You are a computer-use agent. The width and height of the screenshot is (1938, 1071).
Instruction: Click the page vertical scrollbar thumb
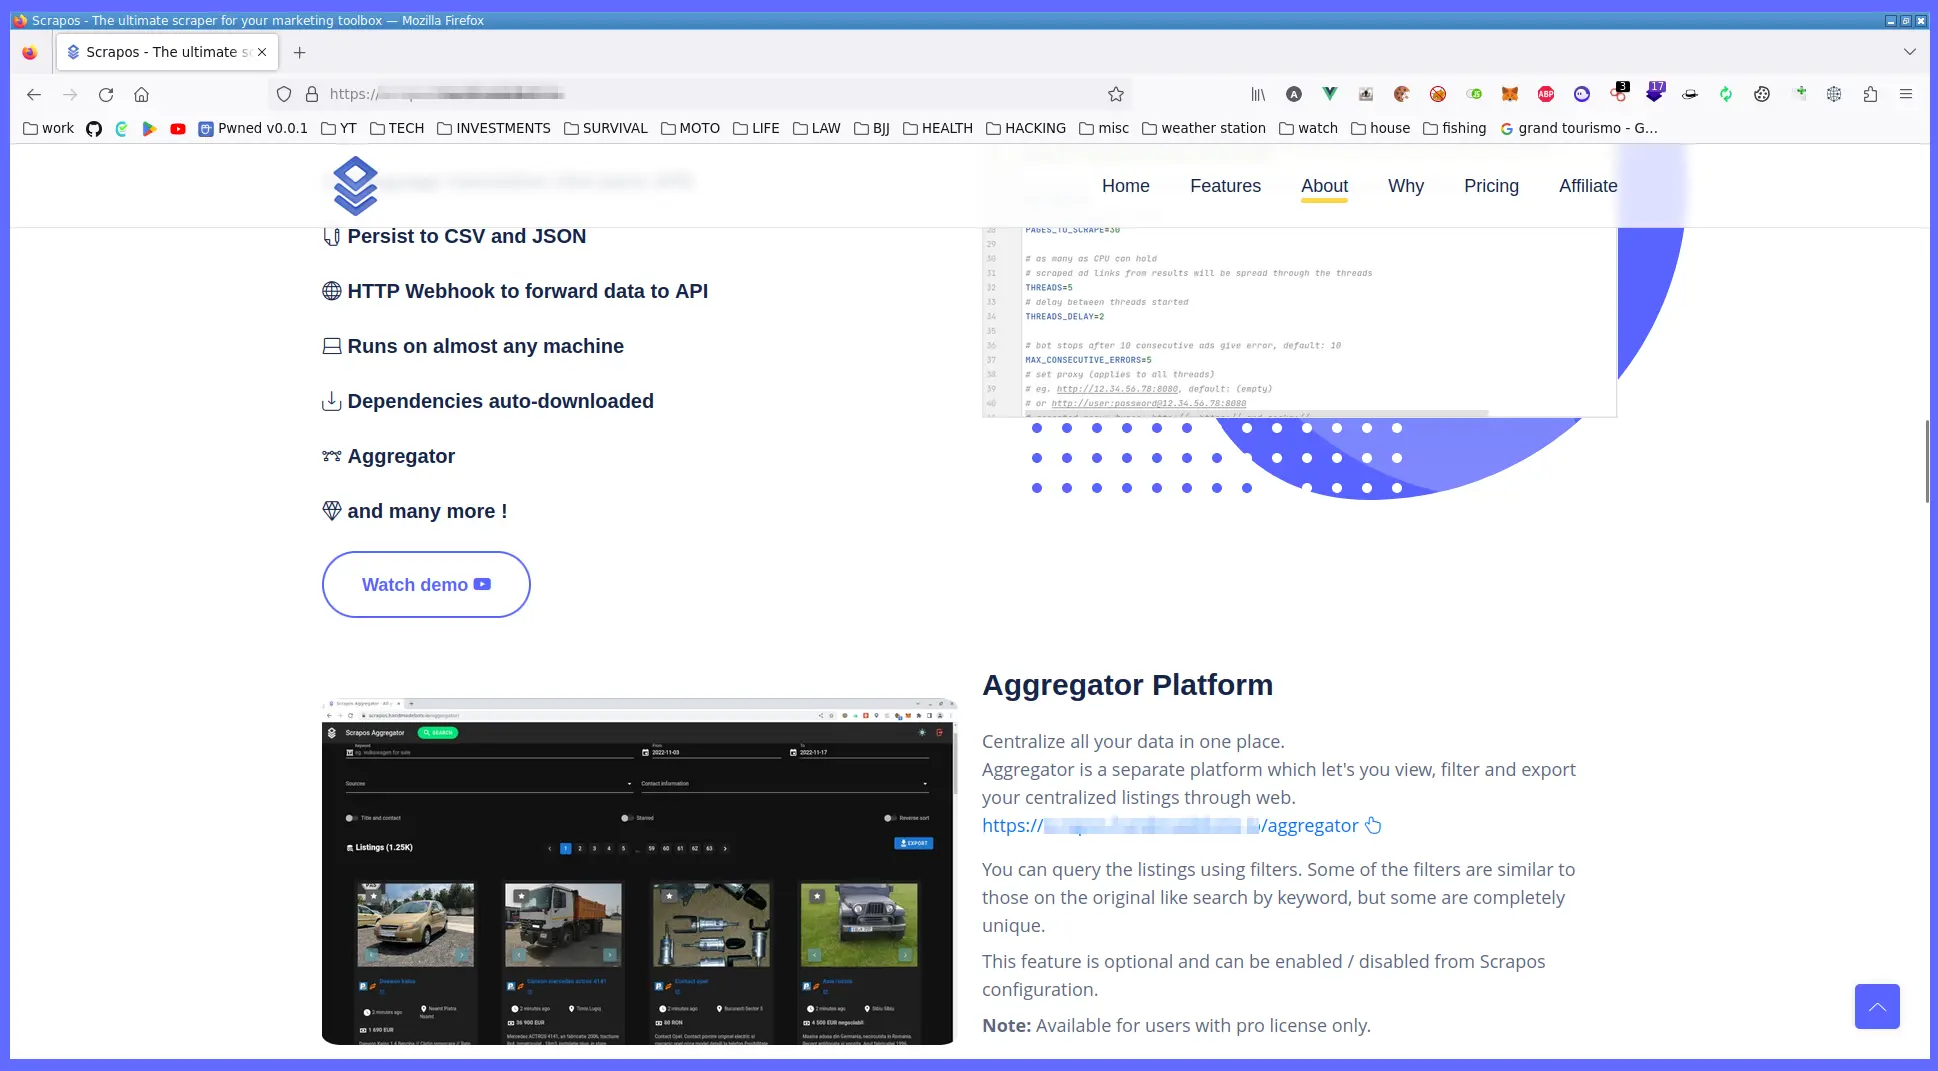coord(1926,462)
